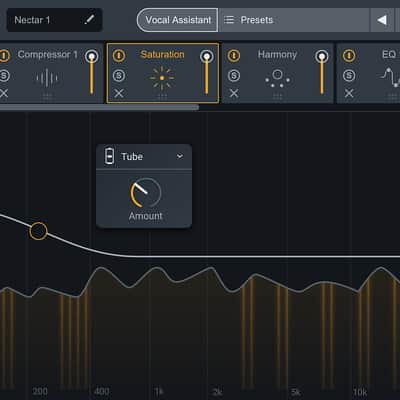400x400 pixels.
Task: Select the Compressor 1 module label
Action: click(x=47, y=54)
